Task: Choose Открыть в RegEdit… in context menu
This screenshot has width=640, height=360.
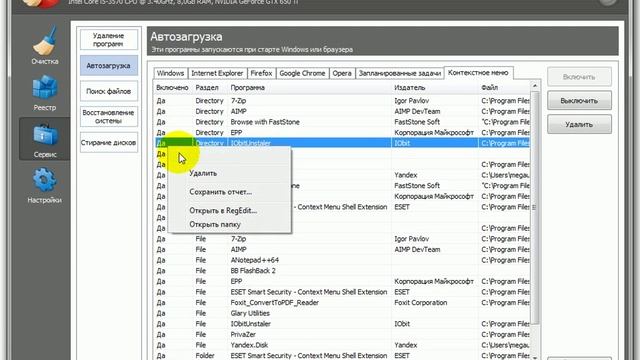Action: 230,211
